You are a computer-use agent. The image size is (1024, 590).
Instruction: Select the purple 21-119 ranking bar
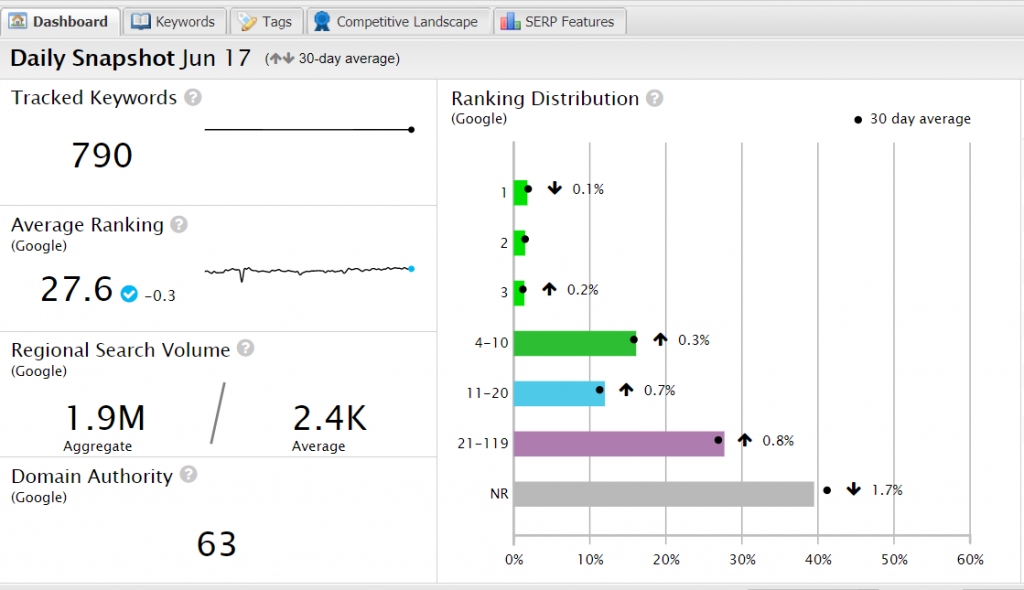(x=619, y=444)
